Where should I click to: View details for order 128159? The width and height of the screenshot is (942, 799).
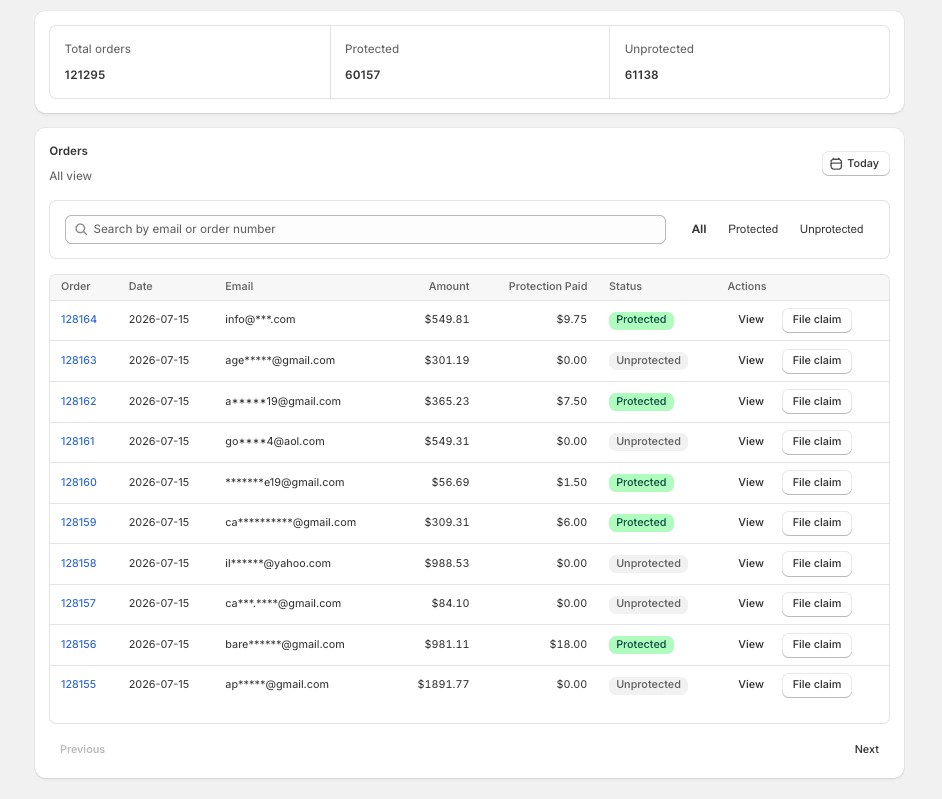click(751, 522)
